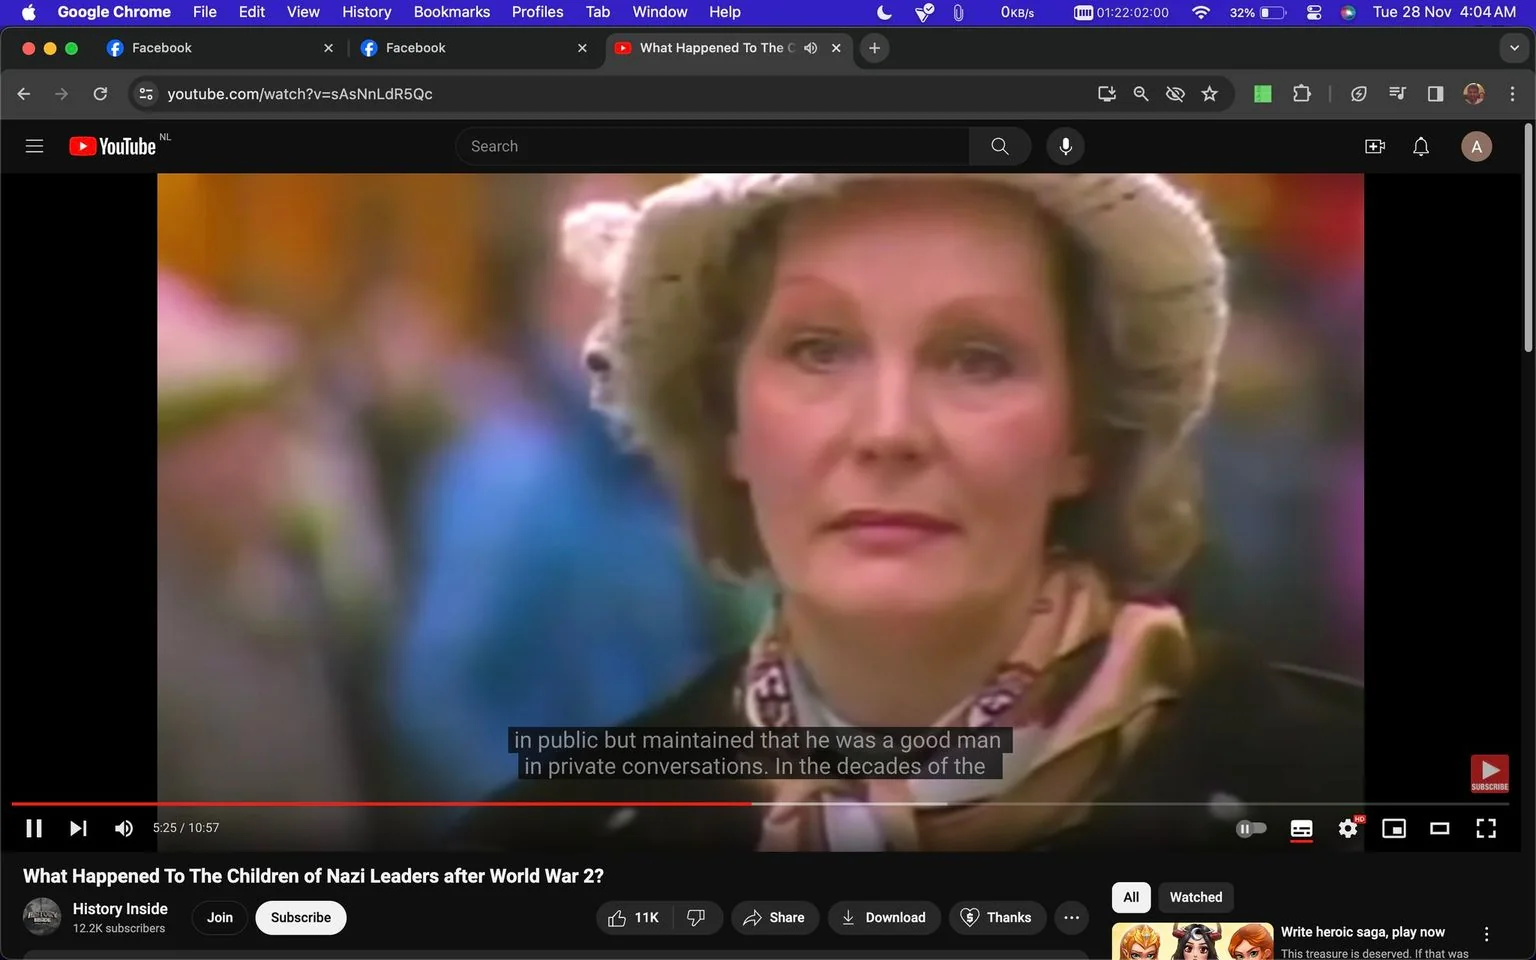This screenshot has width=1536, height=960.
Task: Open the Profiles menu
Action: pos(538,12)
